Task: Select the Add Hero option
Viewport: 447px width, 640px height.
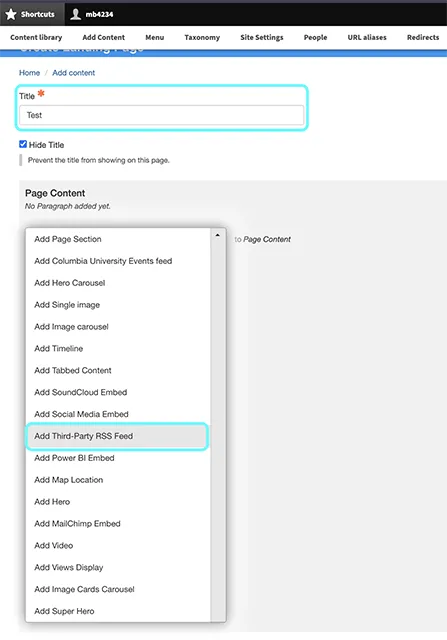Action: pos(118,502)
